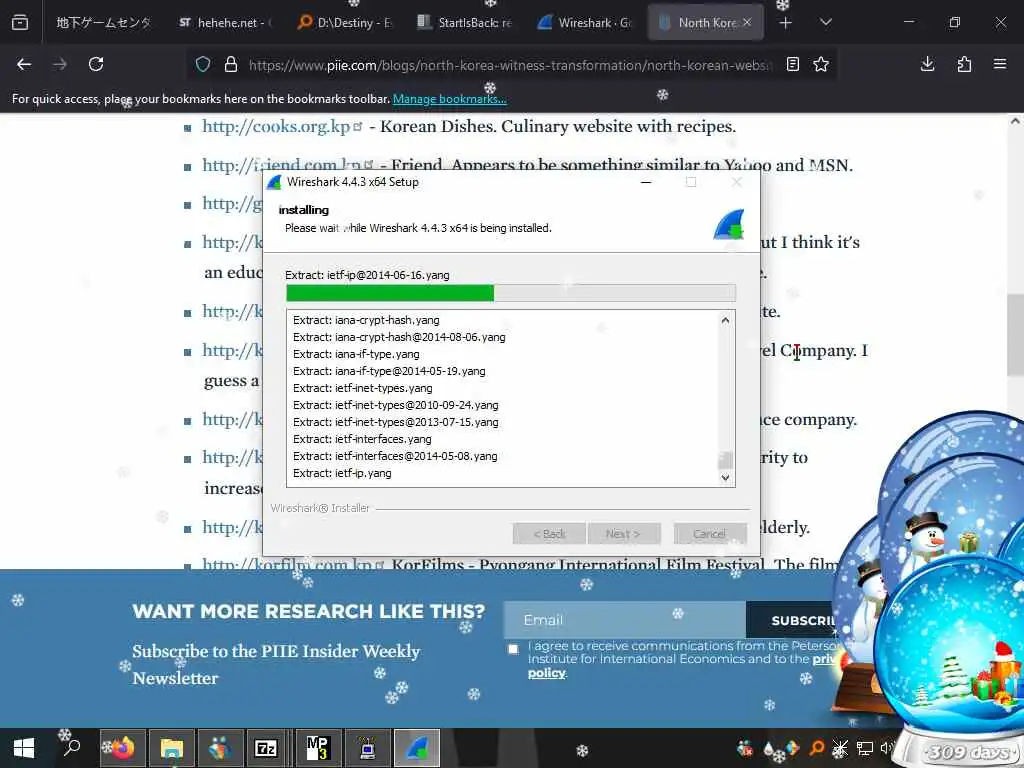The height and width of the screenshot is (768, 1024).
Task: Click the disabled Back button in installer
Action: 549,534
